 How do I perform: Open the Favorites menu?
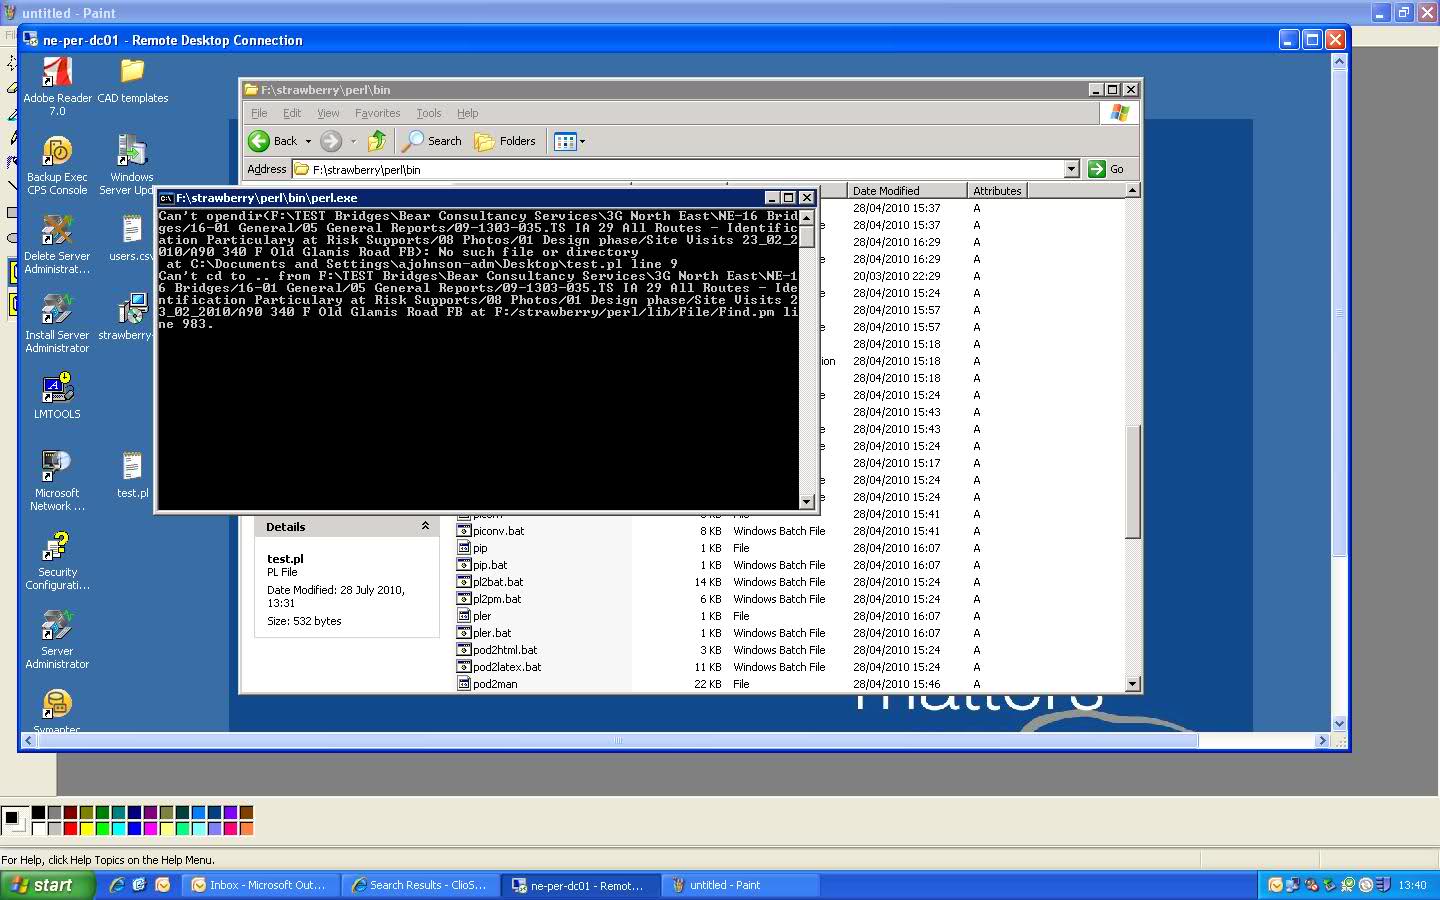[377, 113]
